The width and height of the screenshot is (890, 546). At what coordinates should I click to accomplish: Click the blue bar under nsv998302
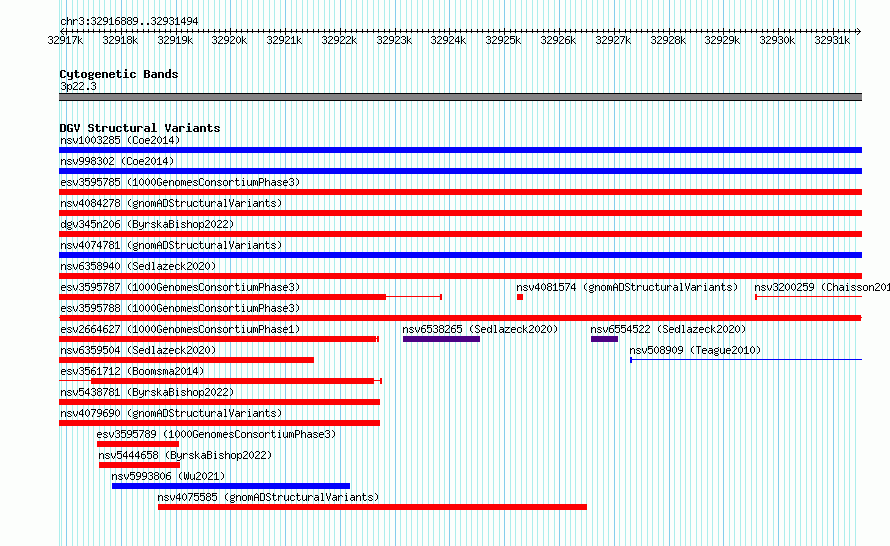(x=460, y=171)
